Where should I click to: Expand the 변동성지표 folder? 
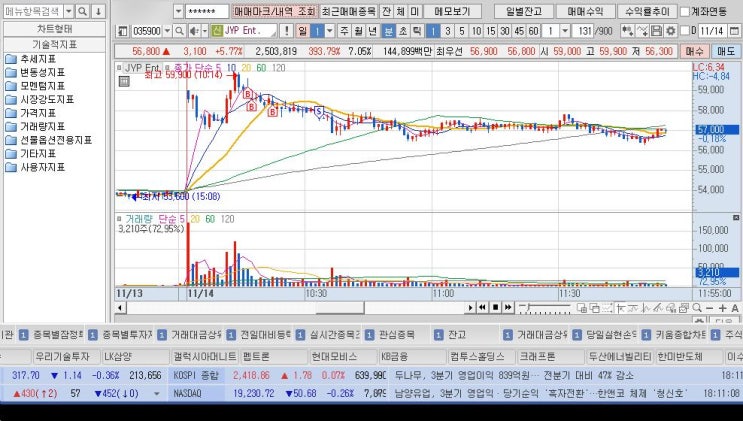coord(35,73)
